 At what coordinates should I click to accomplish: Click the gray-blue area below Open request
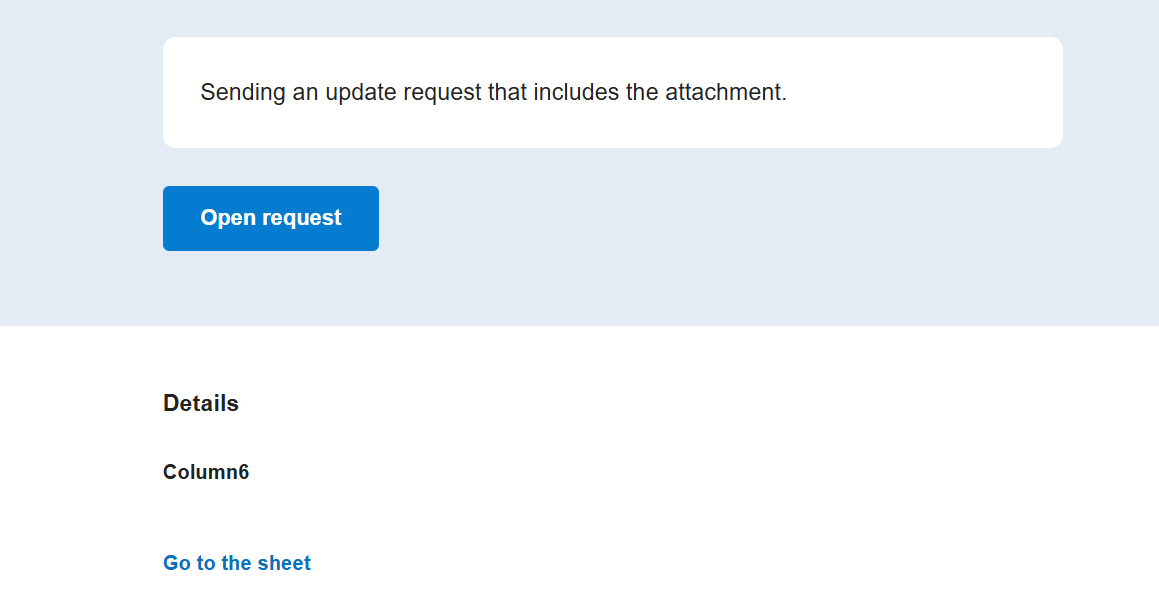coord(271,288)
